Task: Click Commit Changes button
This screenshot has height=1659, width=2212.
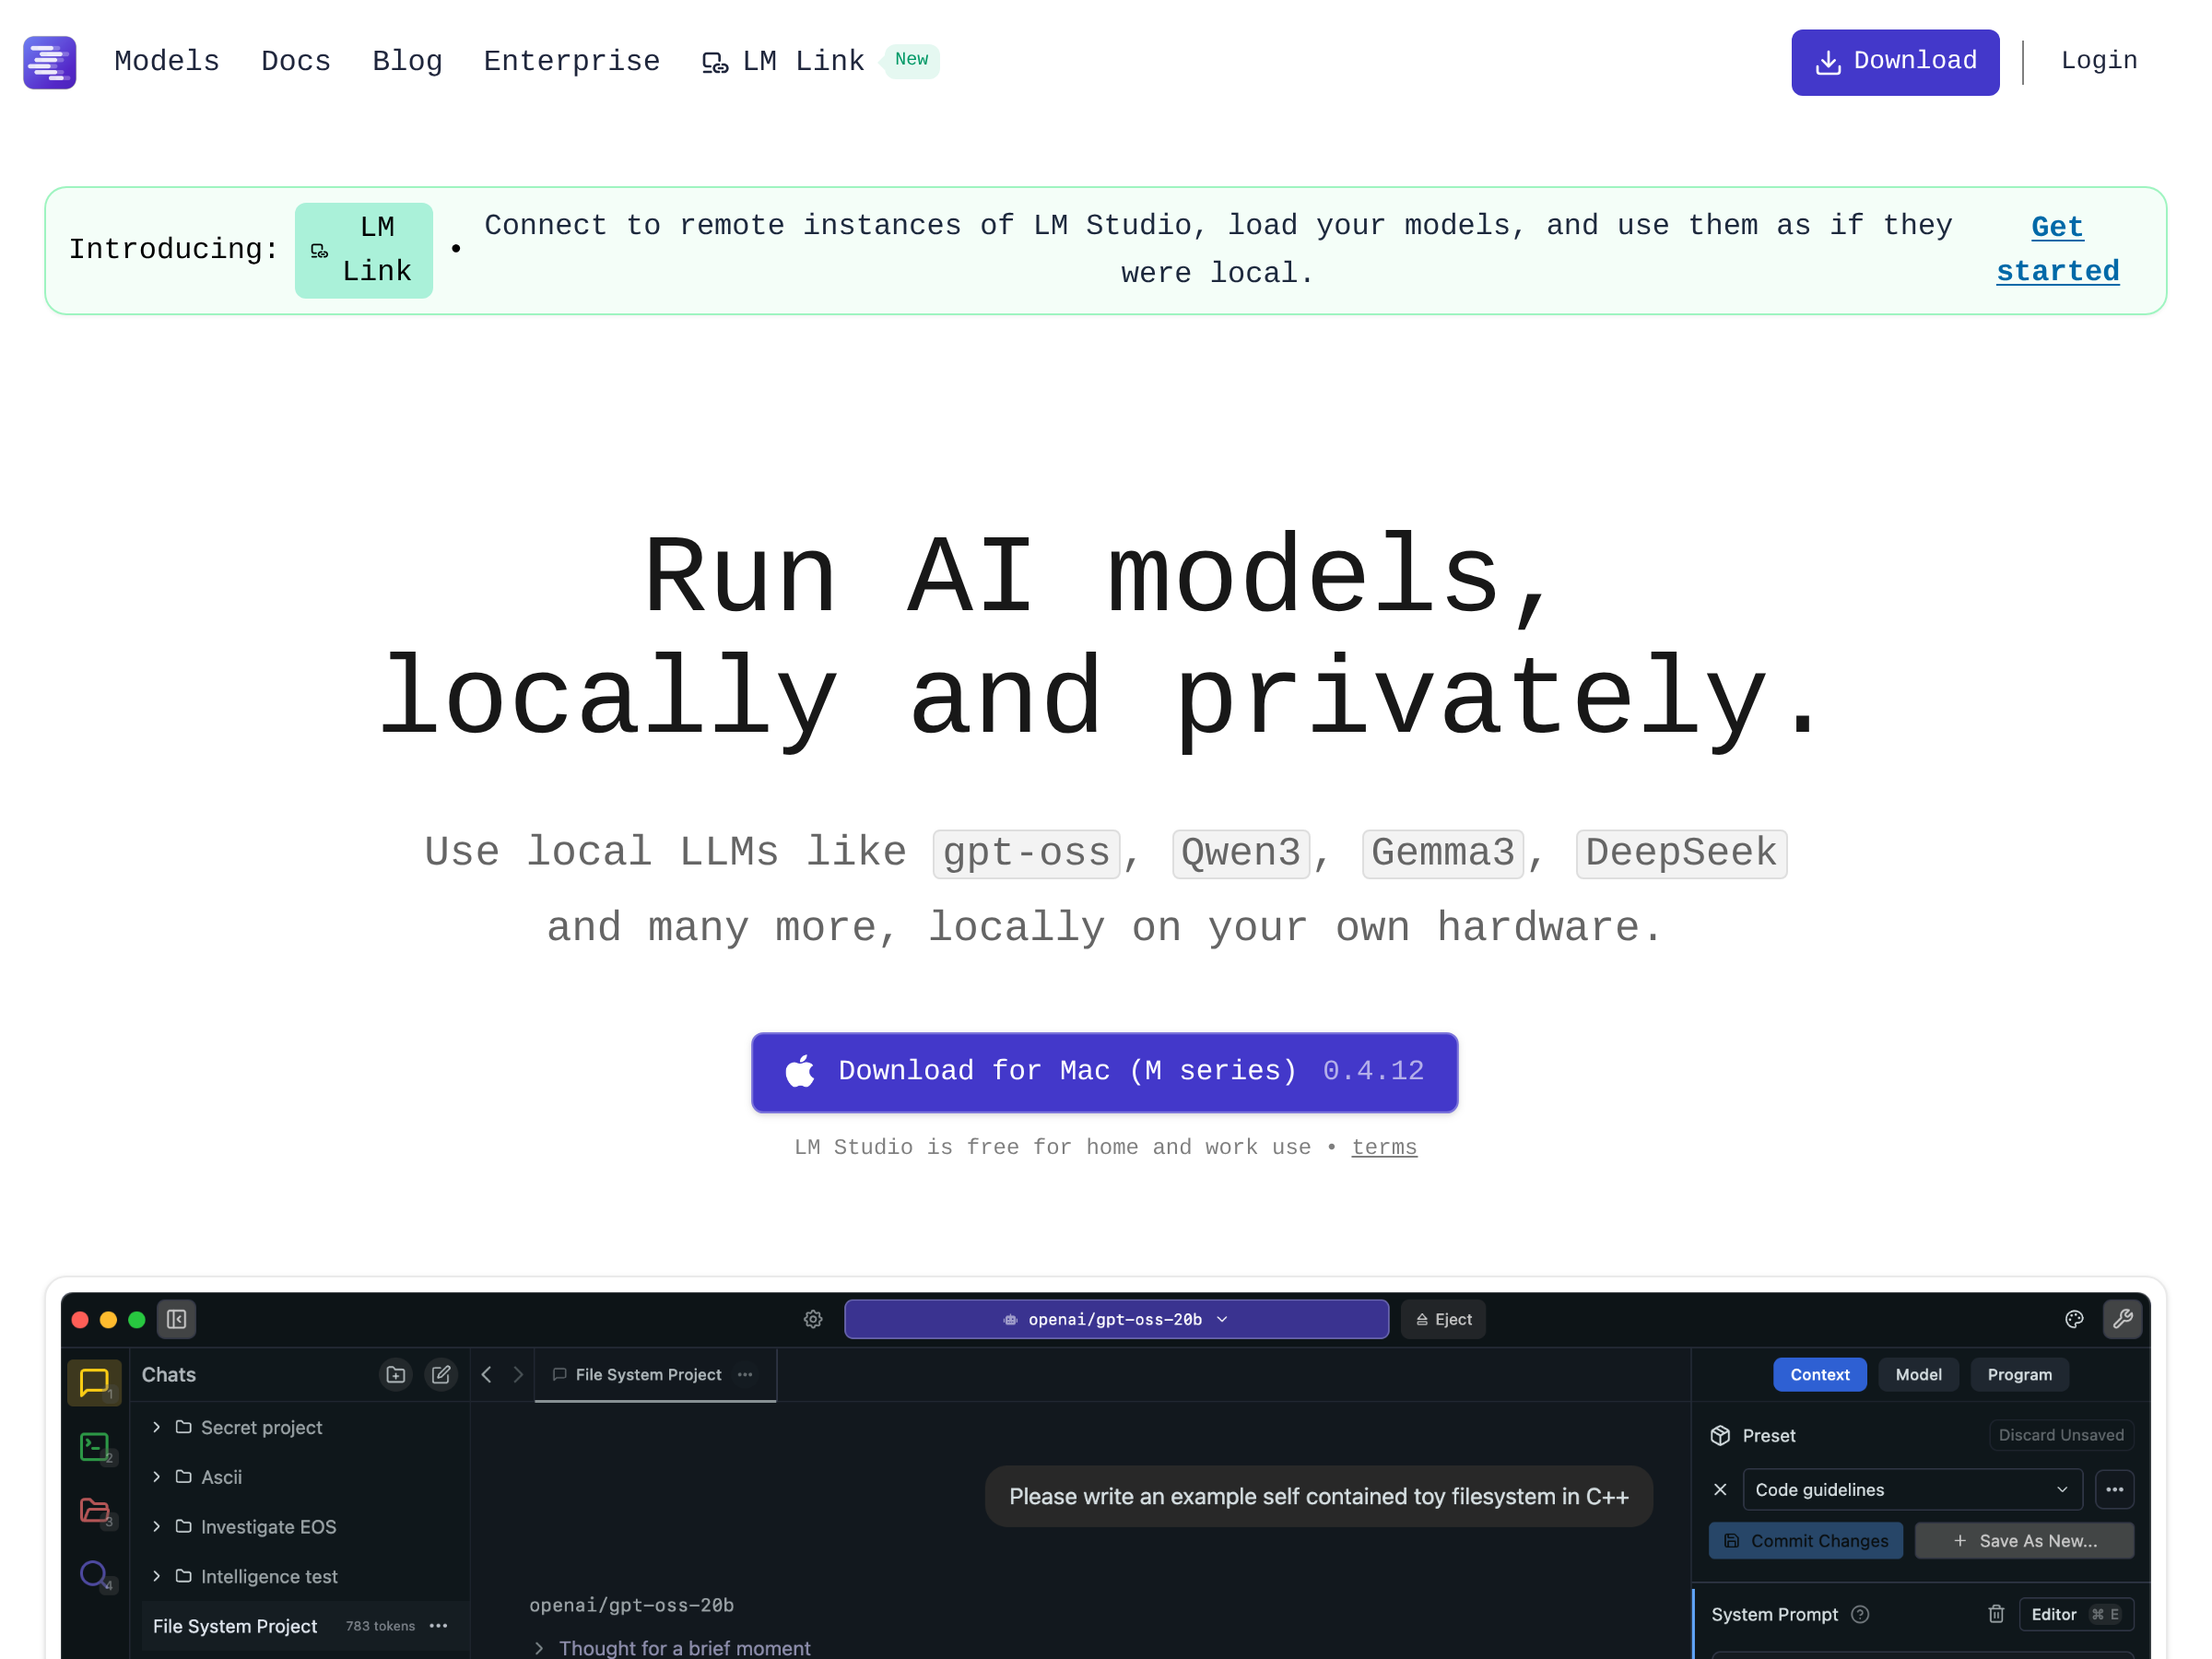Action: point(1805,1541)
